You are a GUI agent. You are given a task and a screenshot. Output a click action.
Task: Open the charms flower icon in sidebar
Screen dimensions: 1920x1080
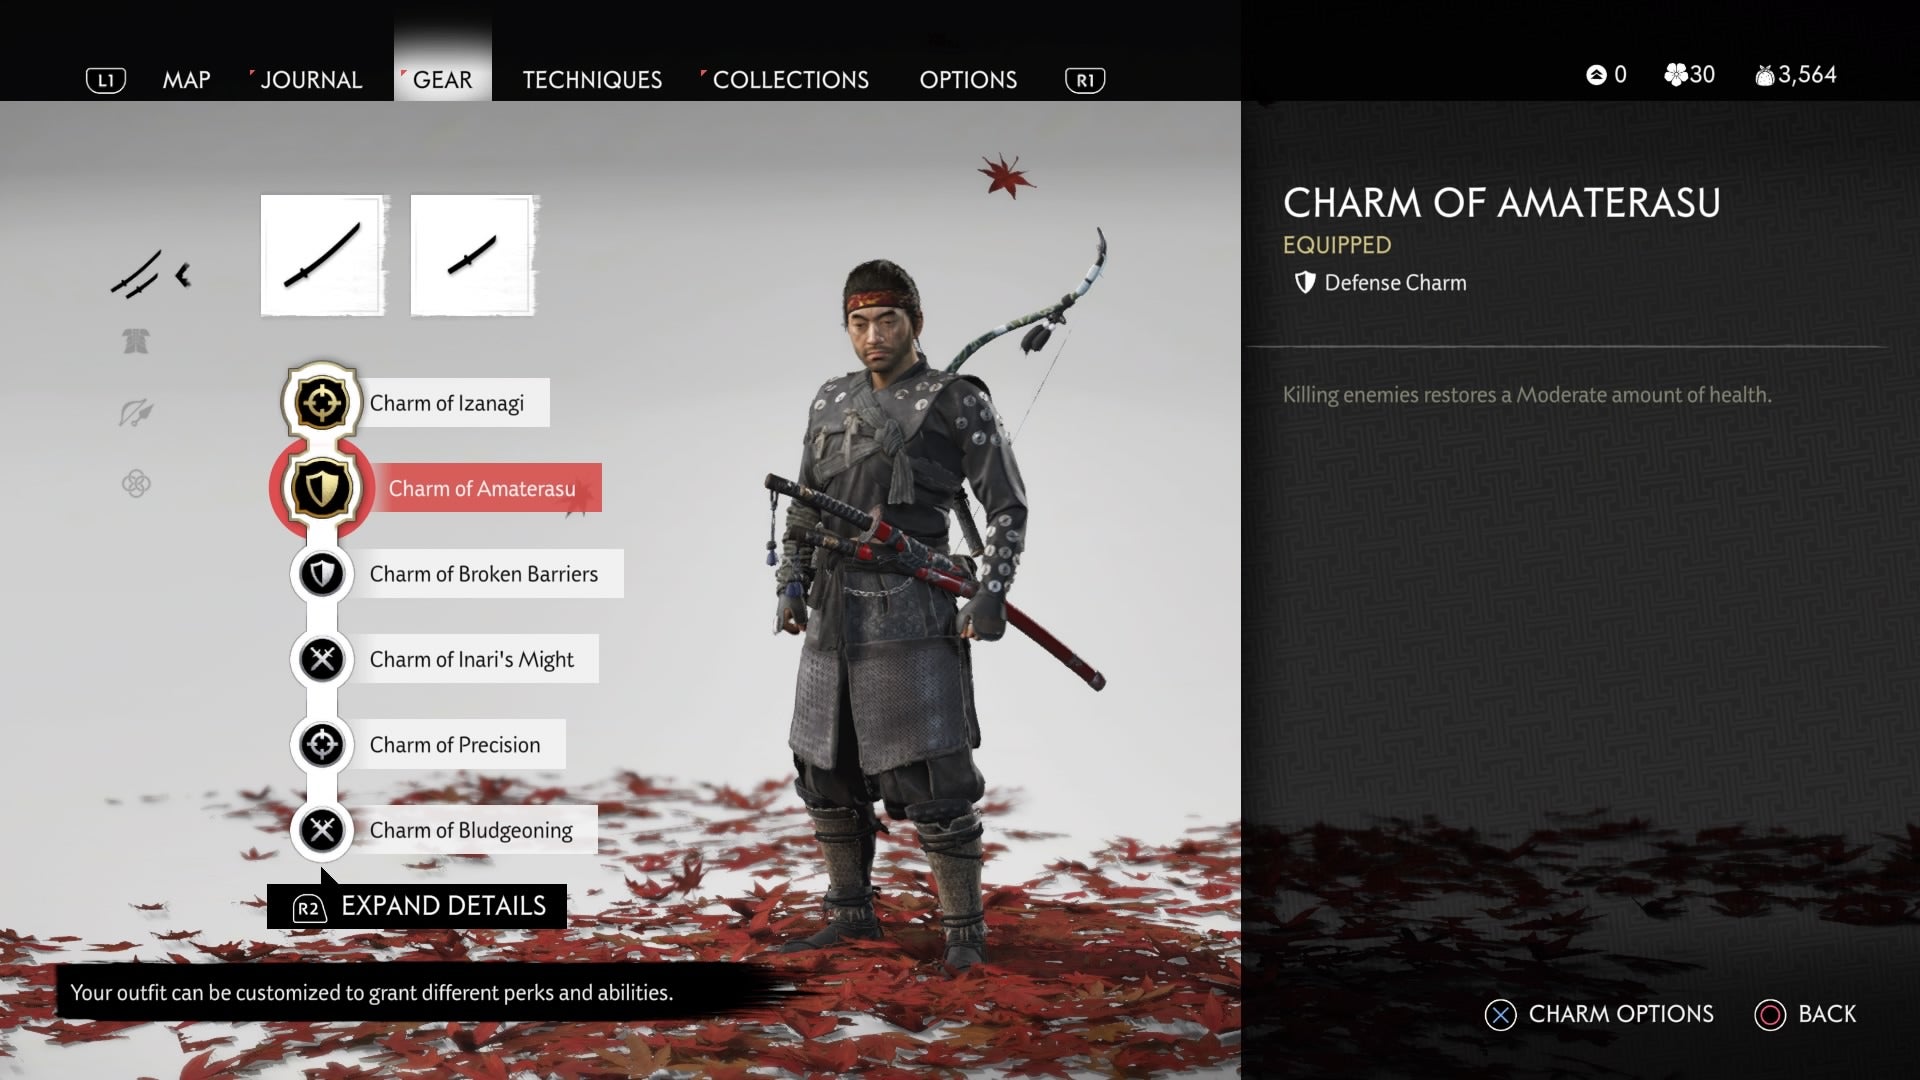pyautogui.click(x=136, y=484)
